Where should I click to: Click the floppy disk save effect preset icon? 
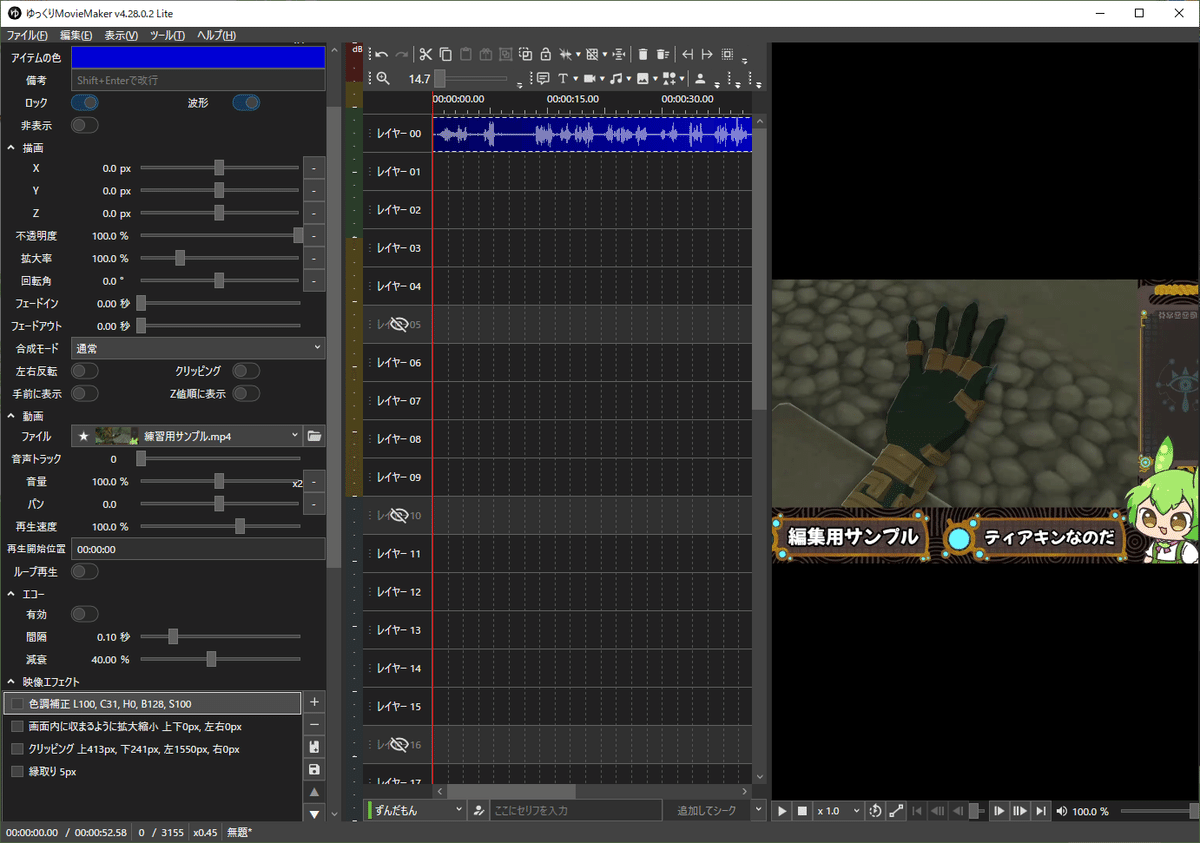point(314,769)
